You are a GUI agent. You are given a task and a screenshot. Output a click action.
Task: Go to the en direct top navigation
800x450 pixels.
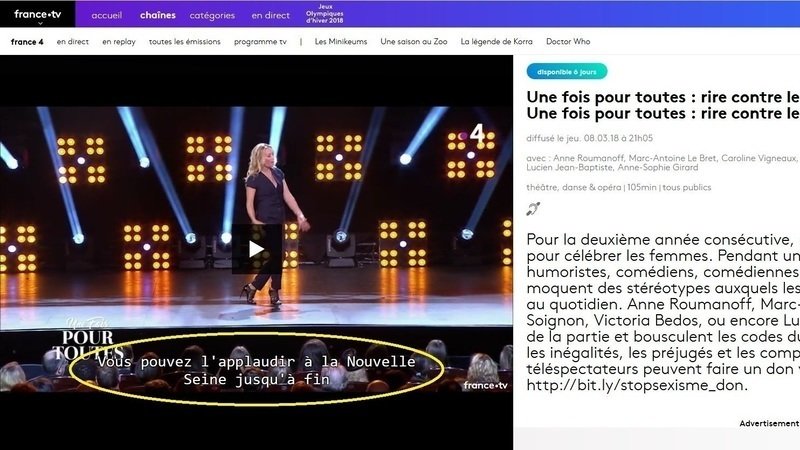coord(270,15)
